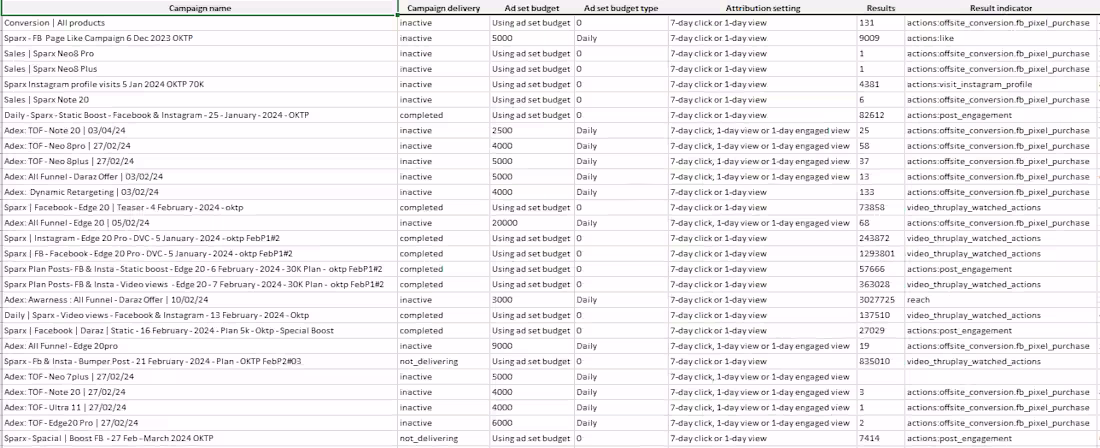Select 'Adex: TOF - Neo 8pro | 27/02/24' cell

point(199,146)
